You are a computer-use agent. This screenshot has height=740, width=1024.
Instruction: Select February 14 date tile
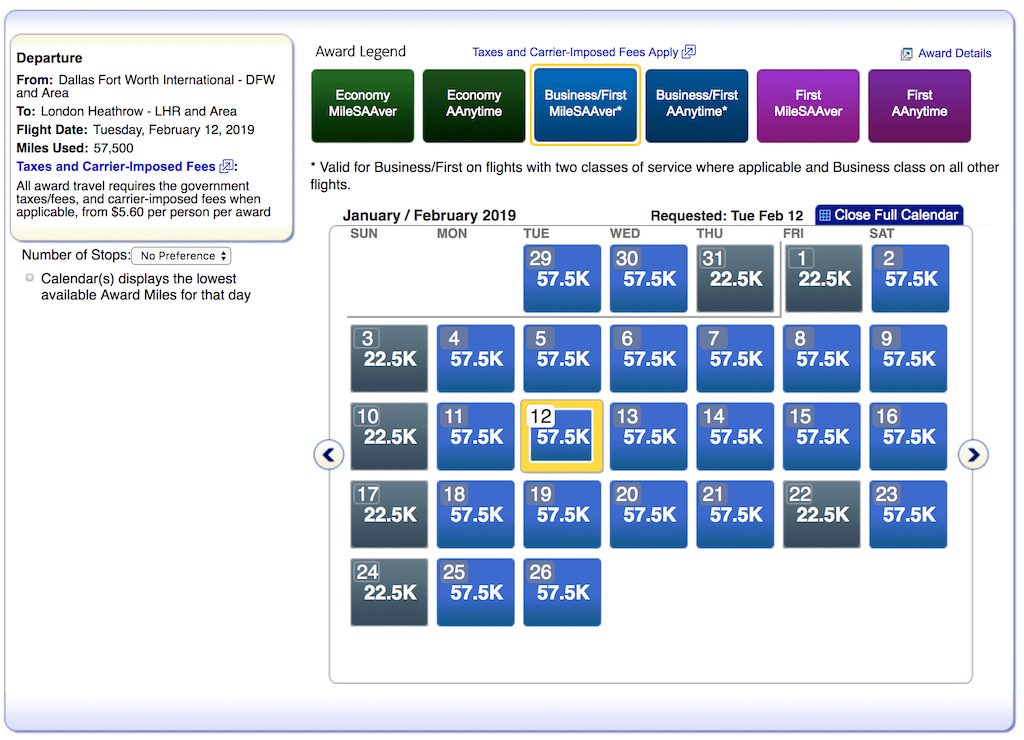(735, 436)
